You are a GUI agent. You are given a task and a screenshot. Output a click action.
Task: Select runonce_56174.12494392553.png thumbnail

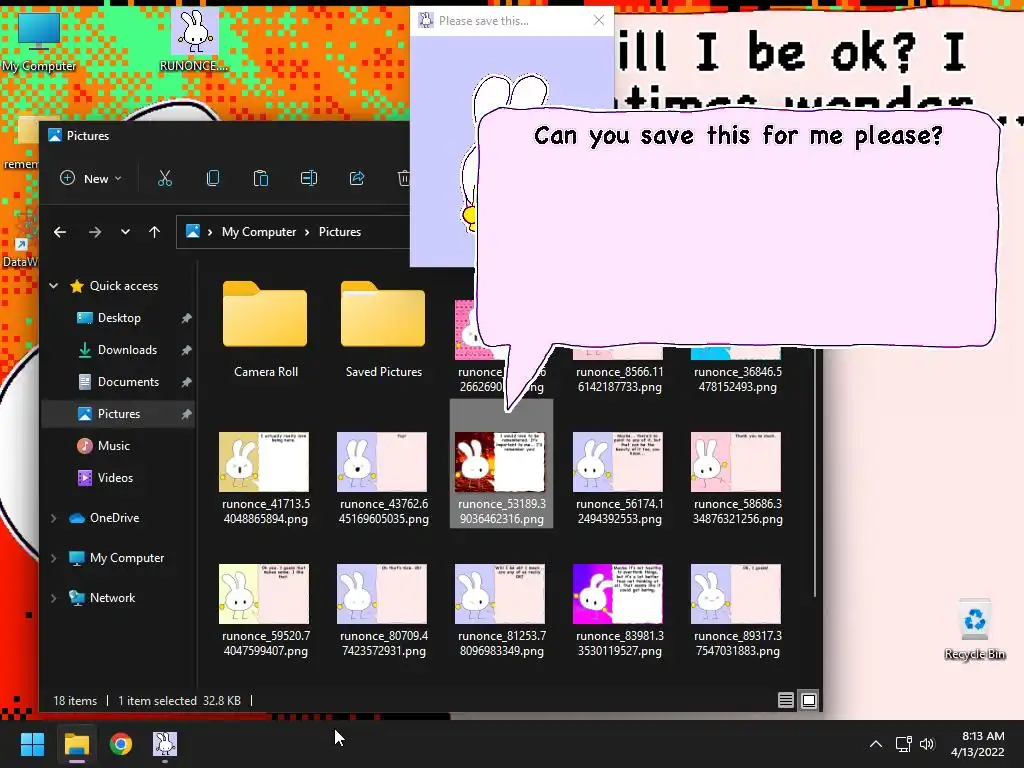(x=618, y=462)
